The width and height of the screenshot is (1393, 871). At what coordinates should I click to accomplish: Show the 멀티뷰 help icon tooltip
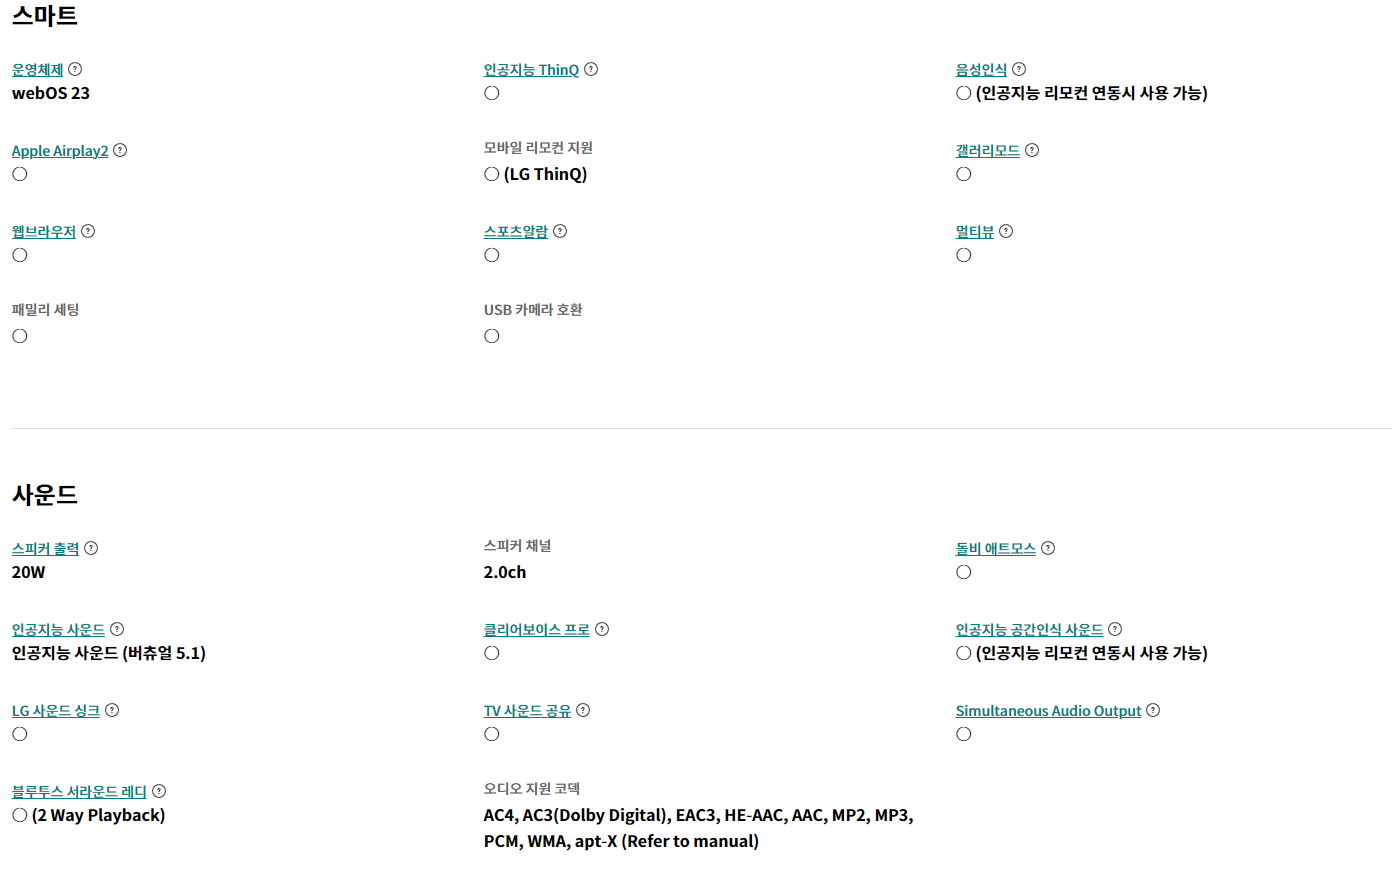click(x=1006, y=231)
